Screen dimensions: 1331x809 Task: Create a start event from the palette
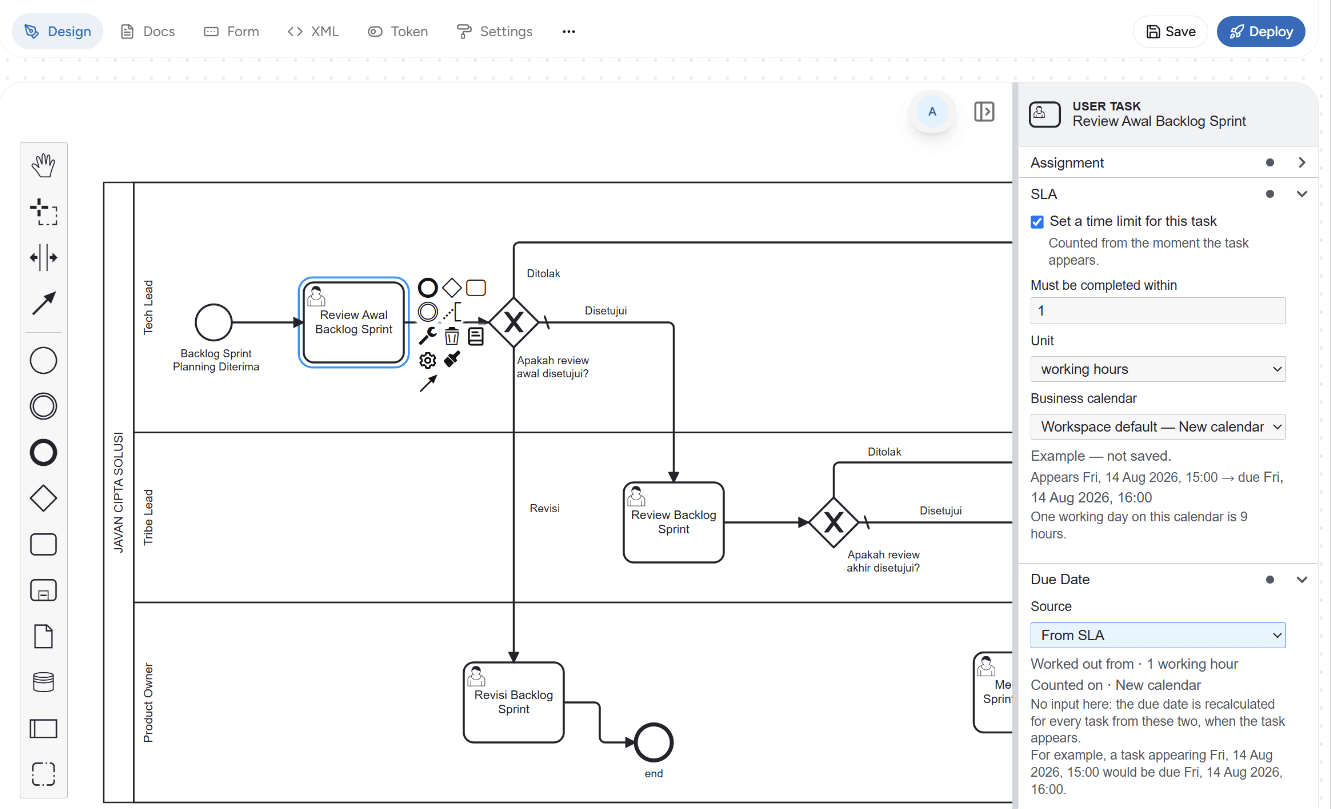43,361
